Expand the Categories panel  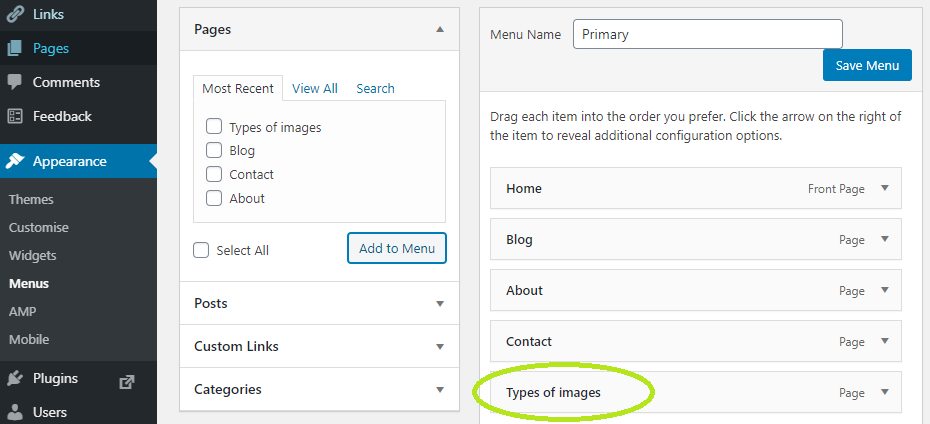pyautogui.click(x=439, y=390)
